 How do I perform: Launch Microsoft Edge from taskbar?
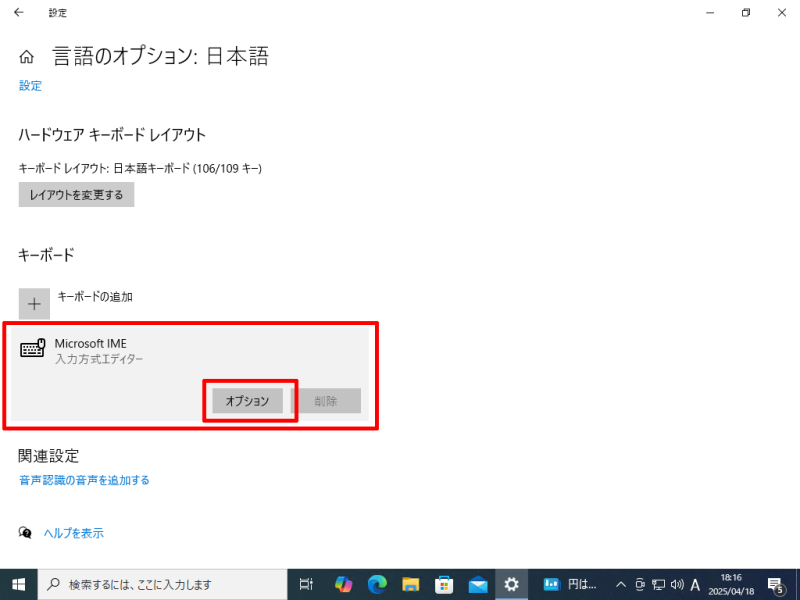(x=377, y=585)
